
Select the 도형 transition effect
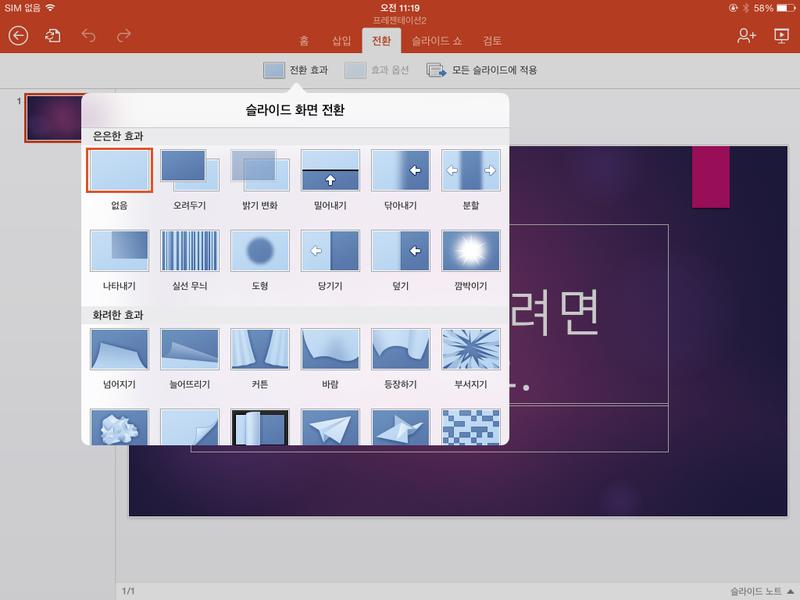pos(260,251)
